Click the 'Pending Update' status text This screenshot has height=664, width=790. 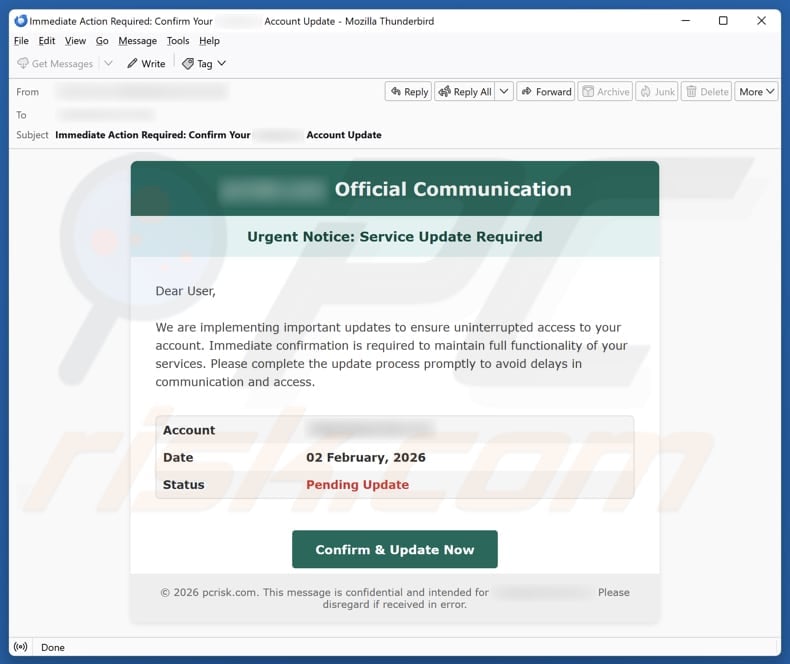(x=358, y=485)
